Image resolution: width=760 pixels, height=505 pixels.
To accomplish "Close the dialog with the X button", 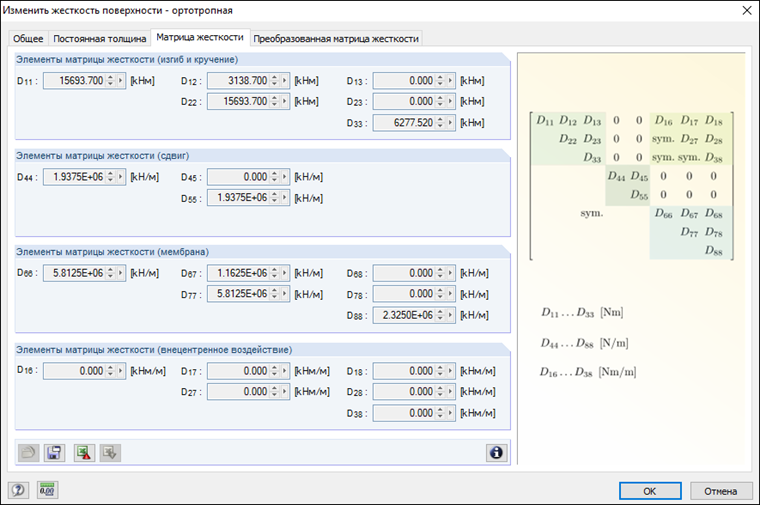I will (x=747, y=11).
